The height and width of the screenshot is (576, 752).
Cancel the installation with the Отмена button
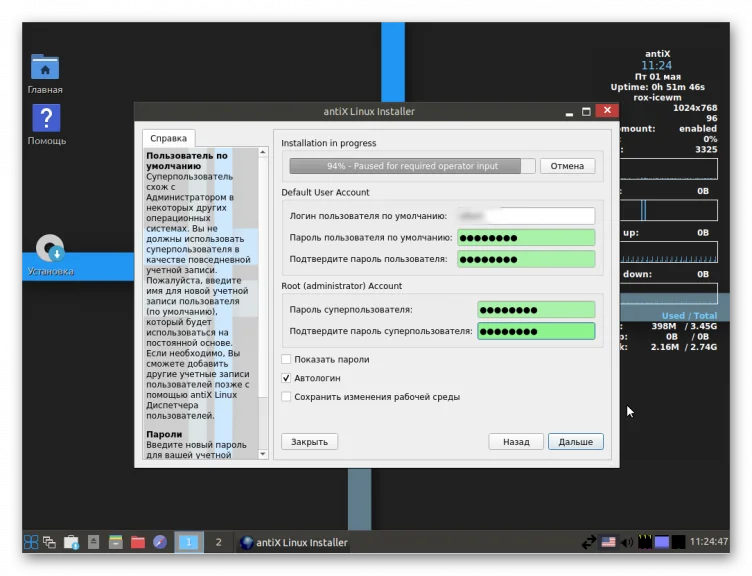coord(567,166)
